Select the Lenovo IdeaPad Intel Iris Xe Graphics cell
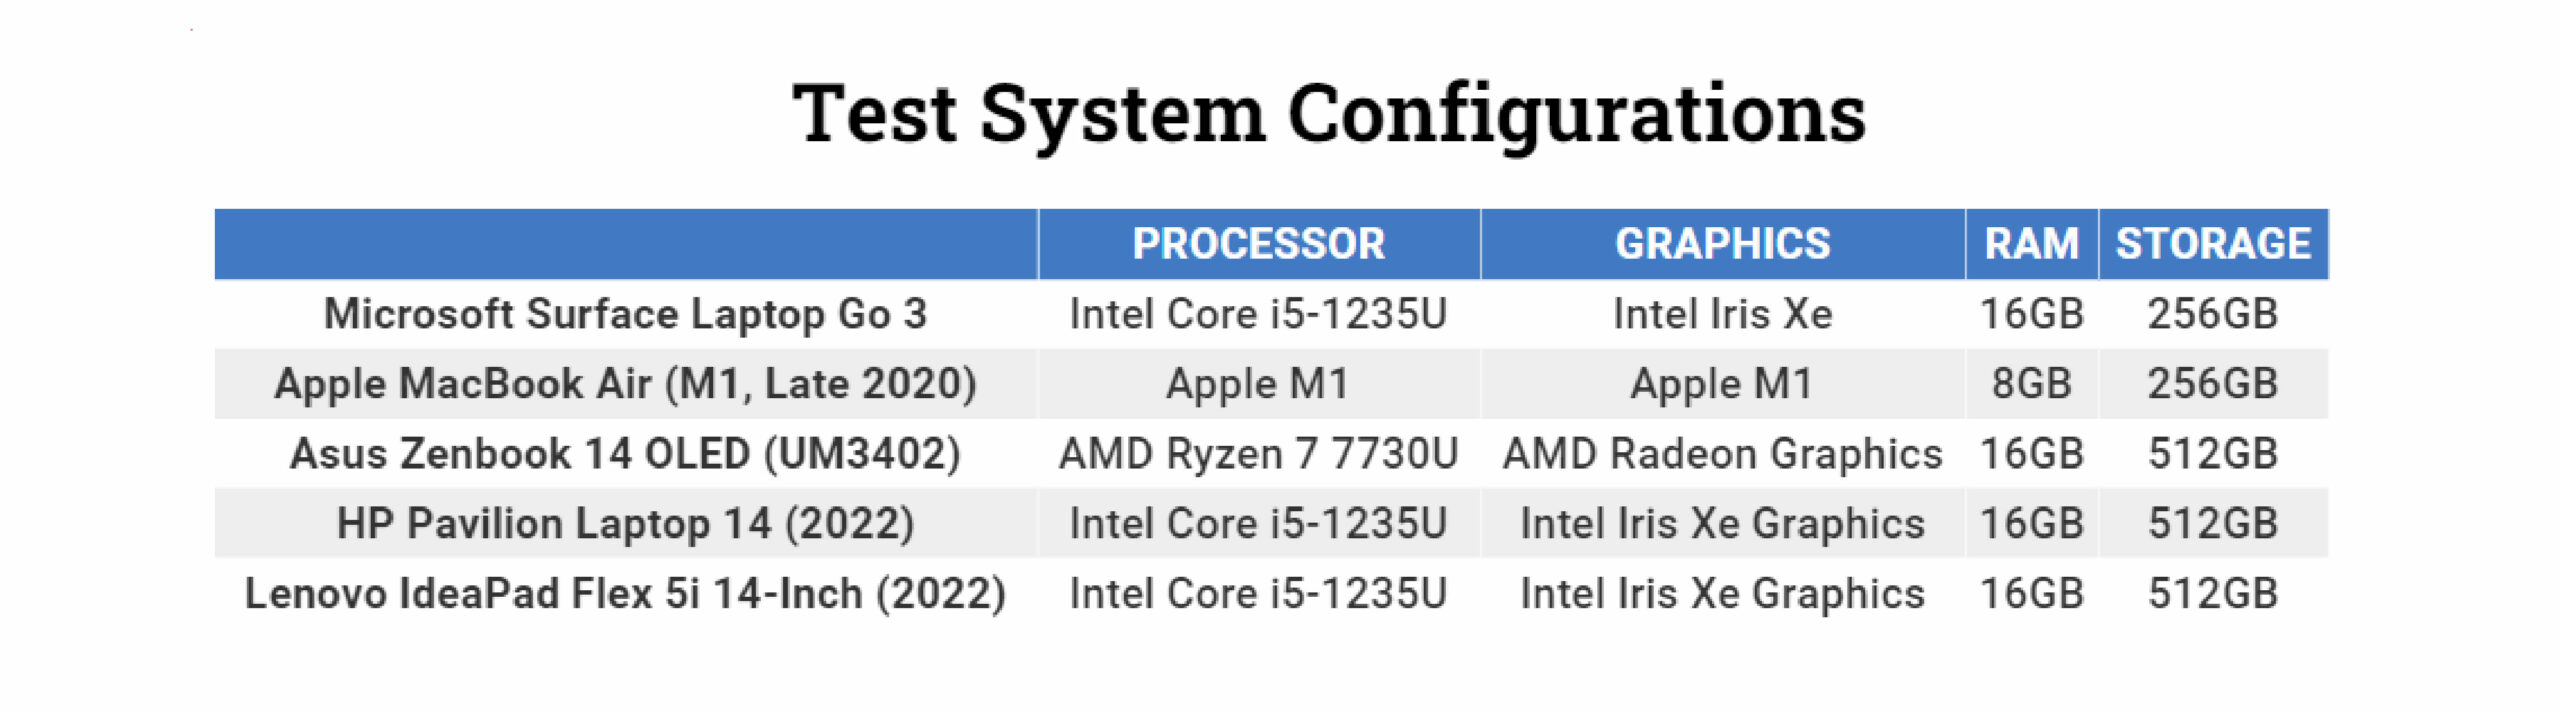The width and height of the screenshot is (2560, 712). 1722,594
